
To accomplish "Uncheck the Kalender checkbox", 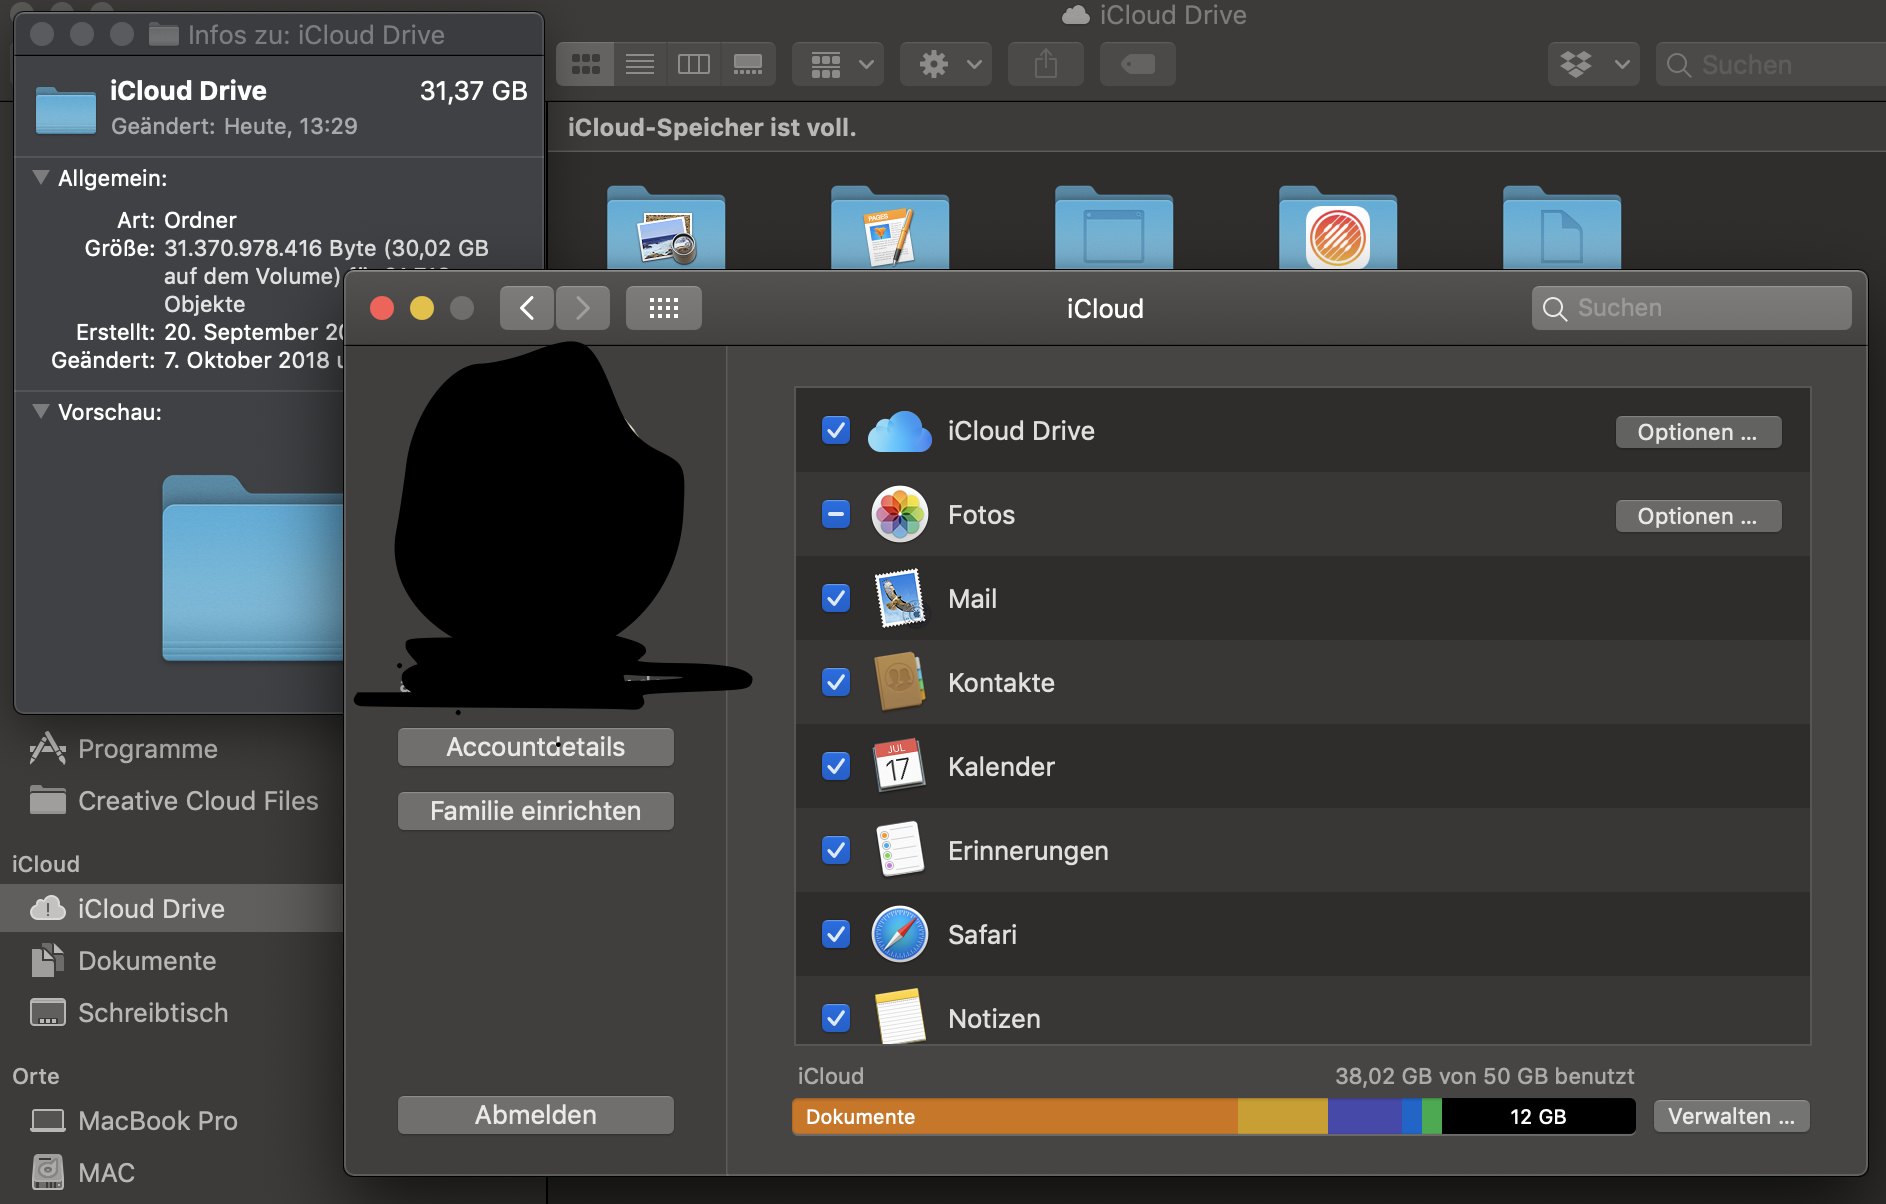I will (x=836, y=767).
